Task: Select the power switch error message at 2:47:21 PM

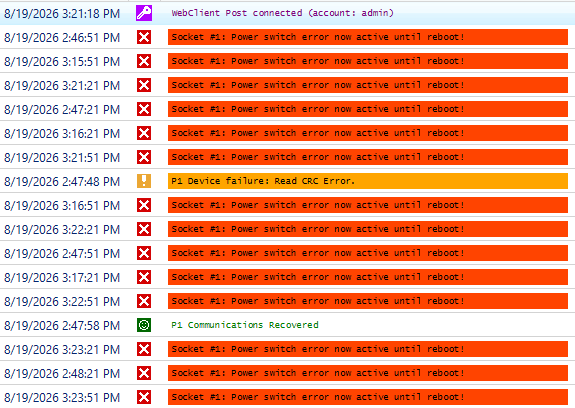Action: point(368,109)
